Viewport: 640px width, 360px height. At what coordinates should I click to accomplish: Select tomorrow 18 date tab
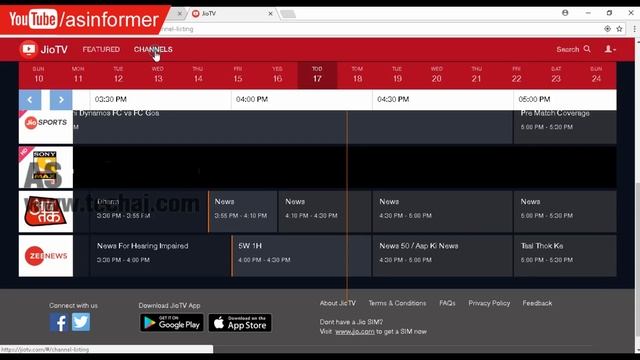click(357, 75)
